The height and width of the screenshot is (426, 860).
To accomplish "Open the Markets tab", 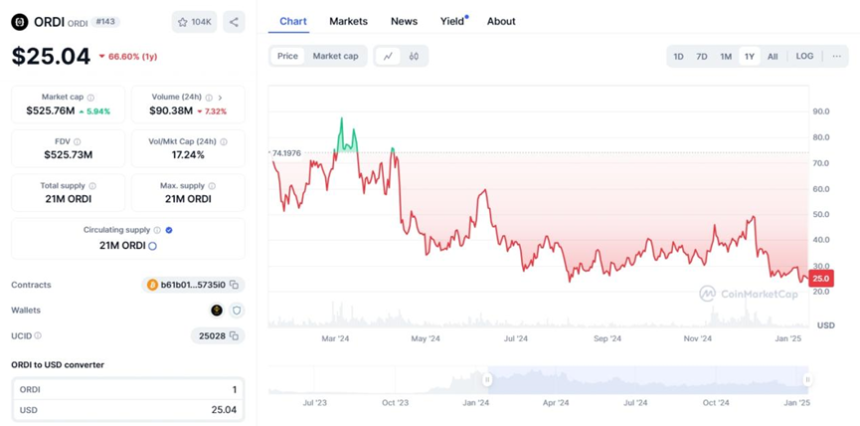I will (x=348, y=21).
